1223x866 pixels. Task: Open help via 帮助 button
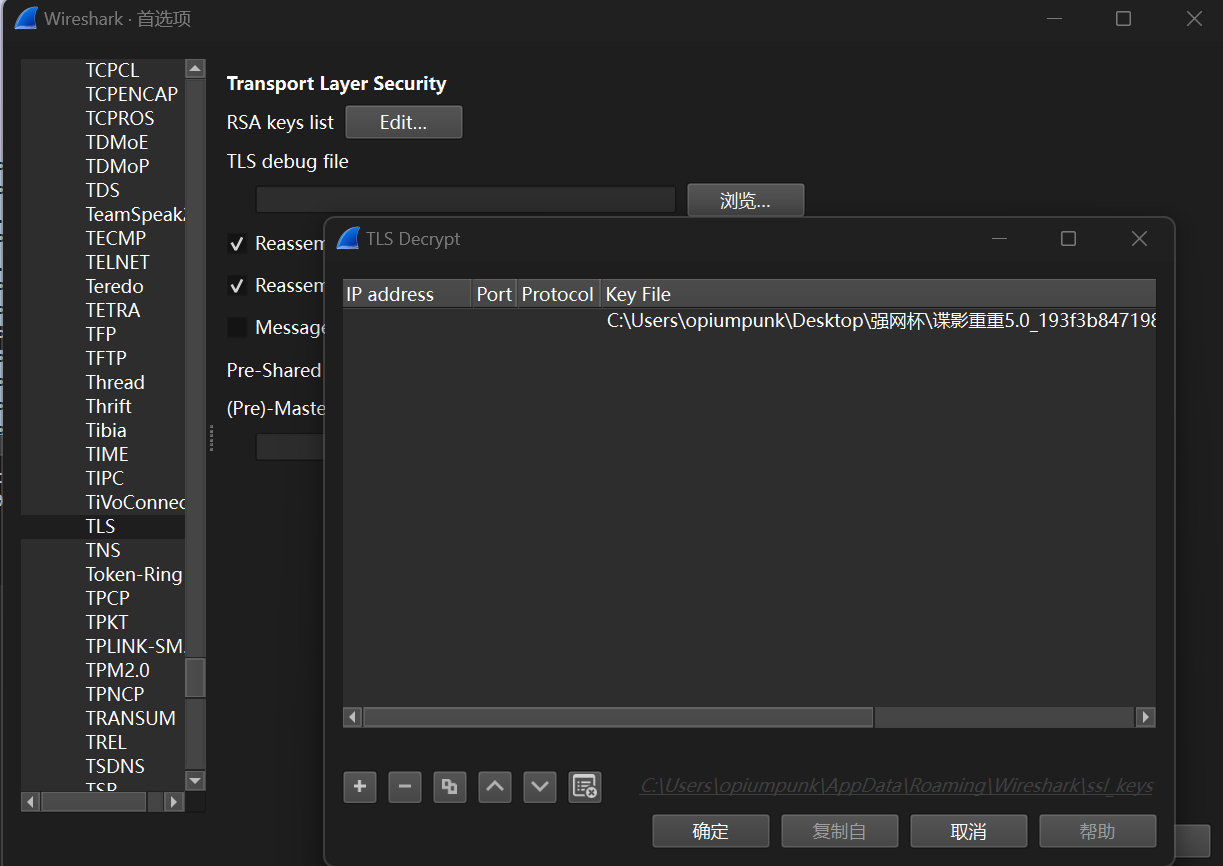coord(1098,831)
